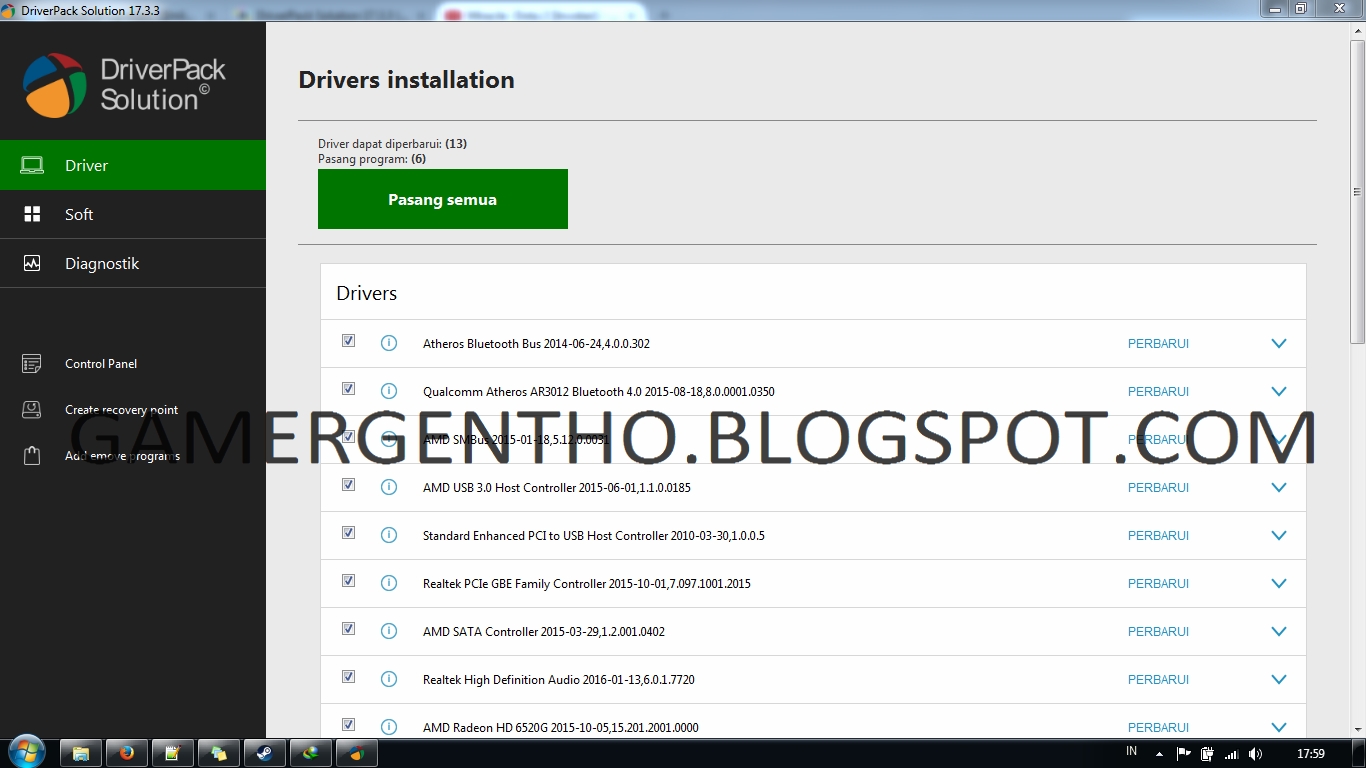This screenshot has width=1366, height=768.
Task: Click the Add/remove programs bag icon
Action: (32, 456)
